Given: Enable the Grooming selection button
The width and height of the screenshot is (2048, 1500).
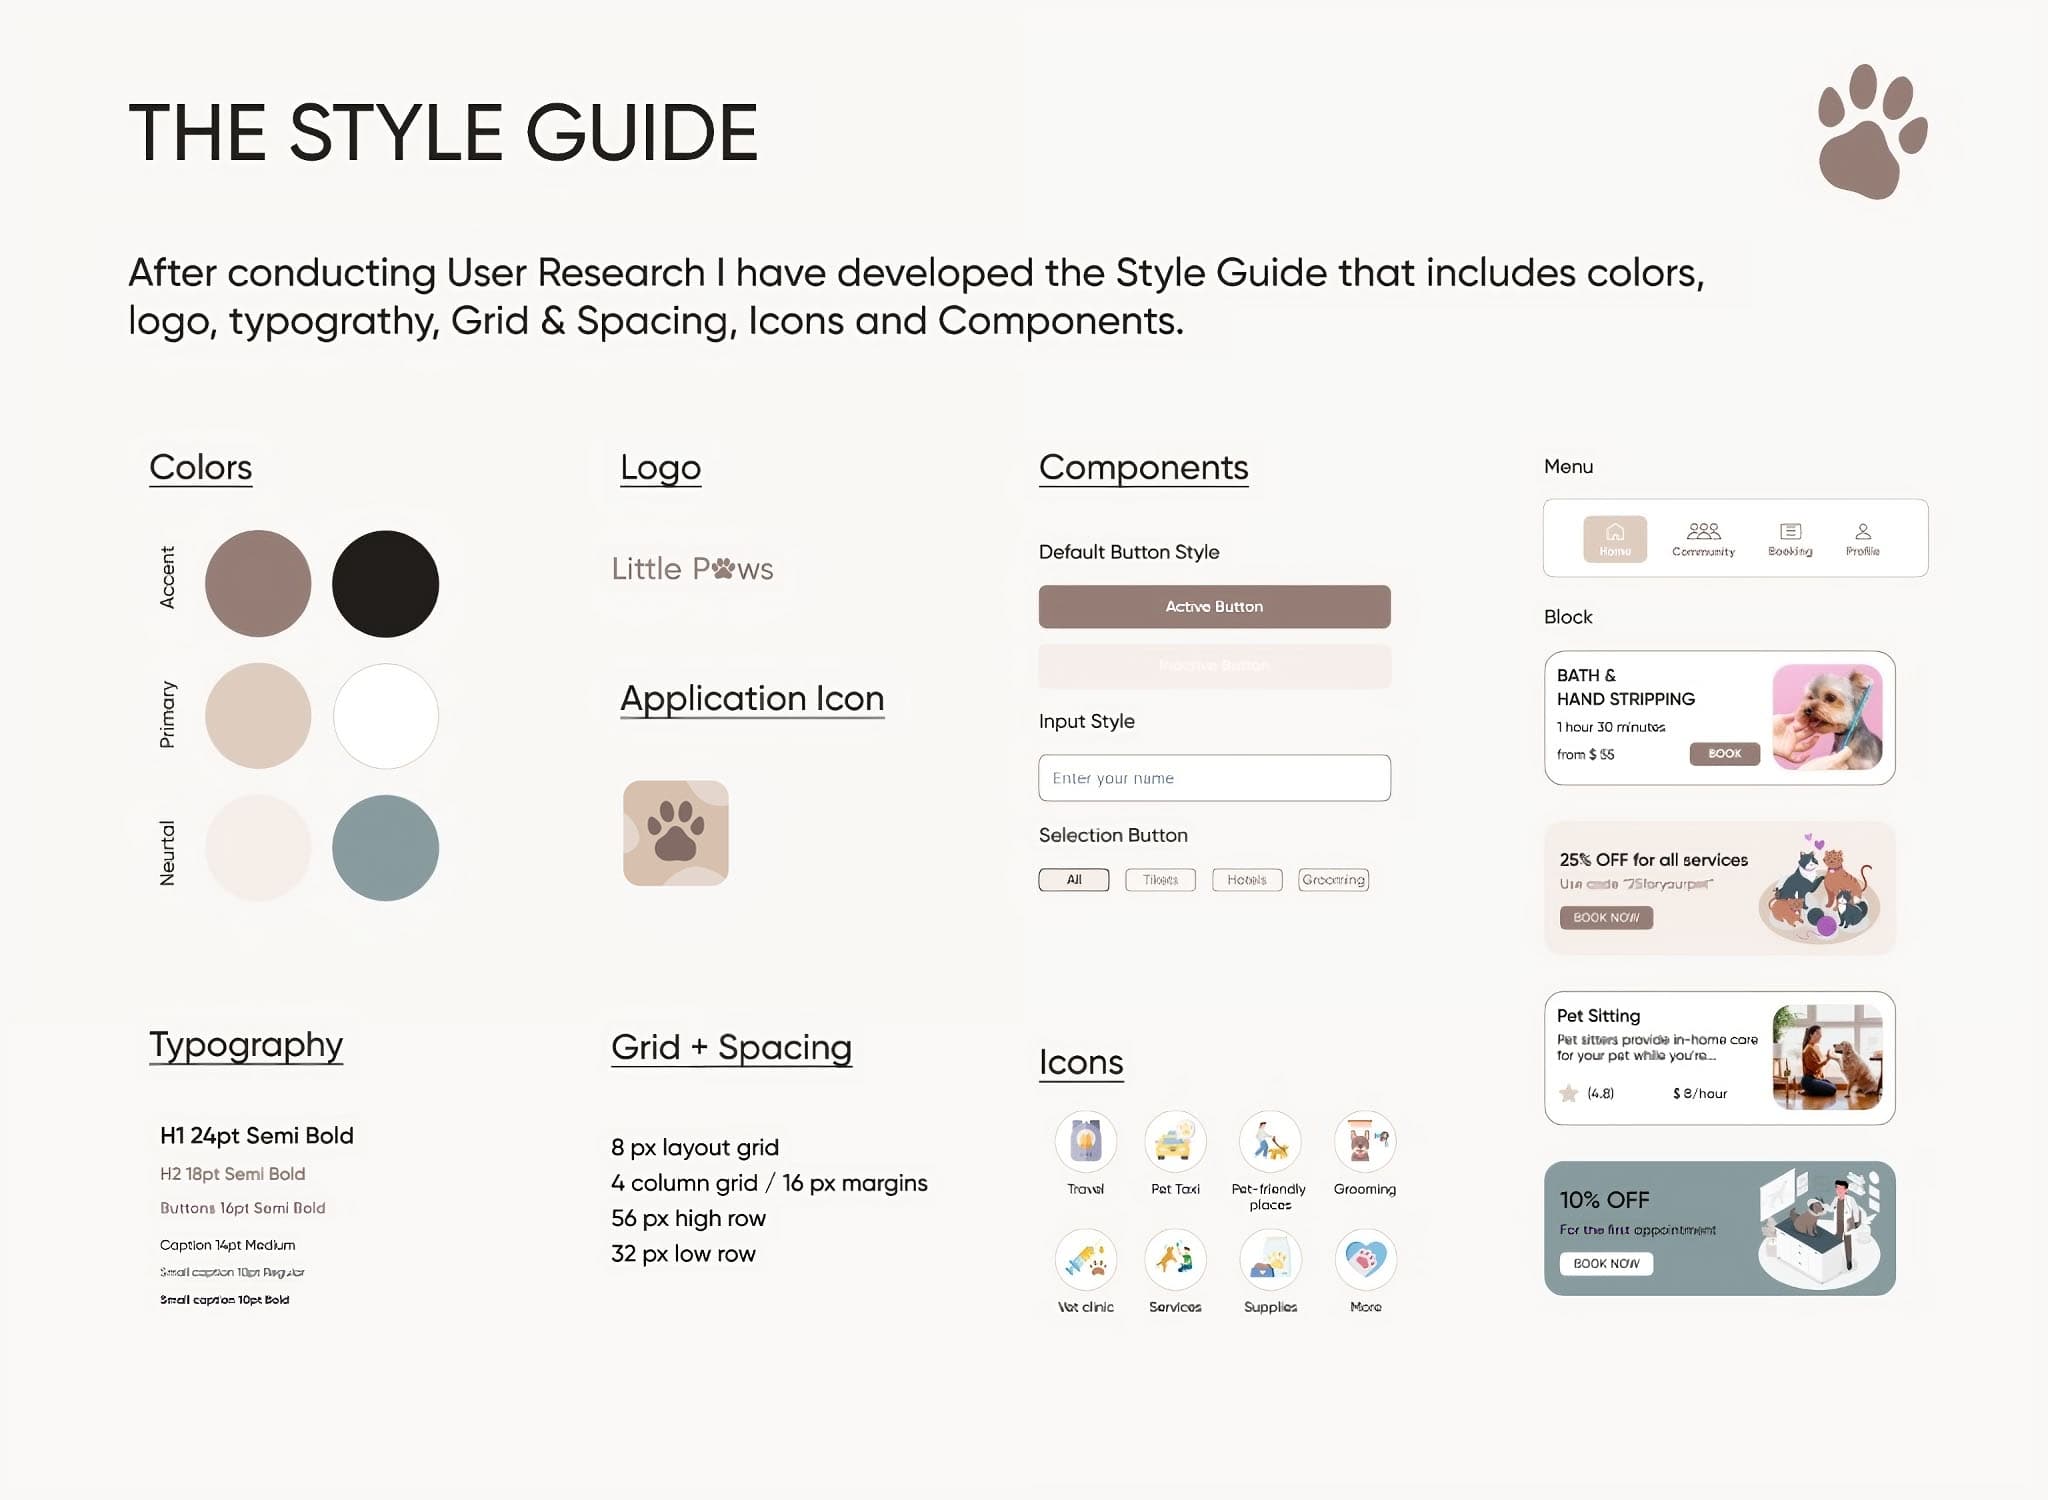Looking at the screenshot, I should [1333, 880].
